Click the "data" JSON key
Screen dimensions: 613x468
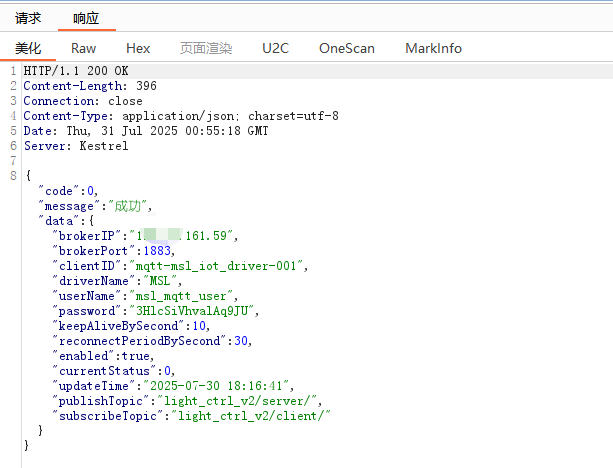(x=58, y=221)
